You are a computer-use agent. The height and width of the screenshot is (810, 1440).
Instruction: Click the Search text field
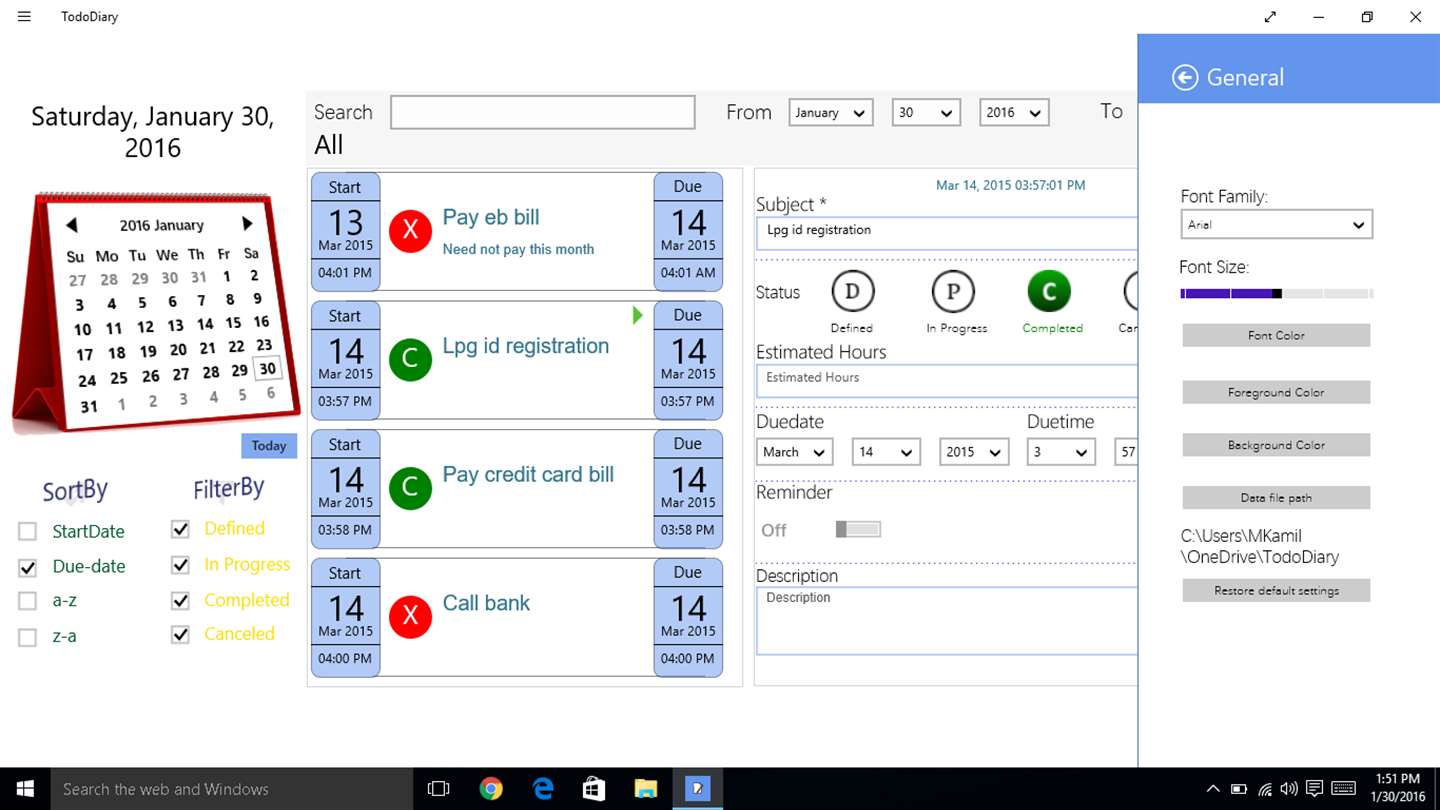pos(543,113)
